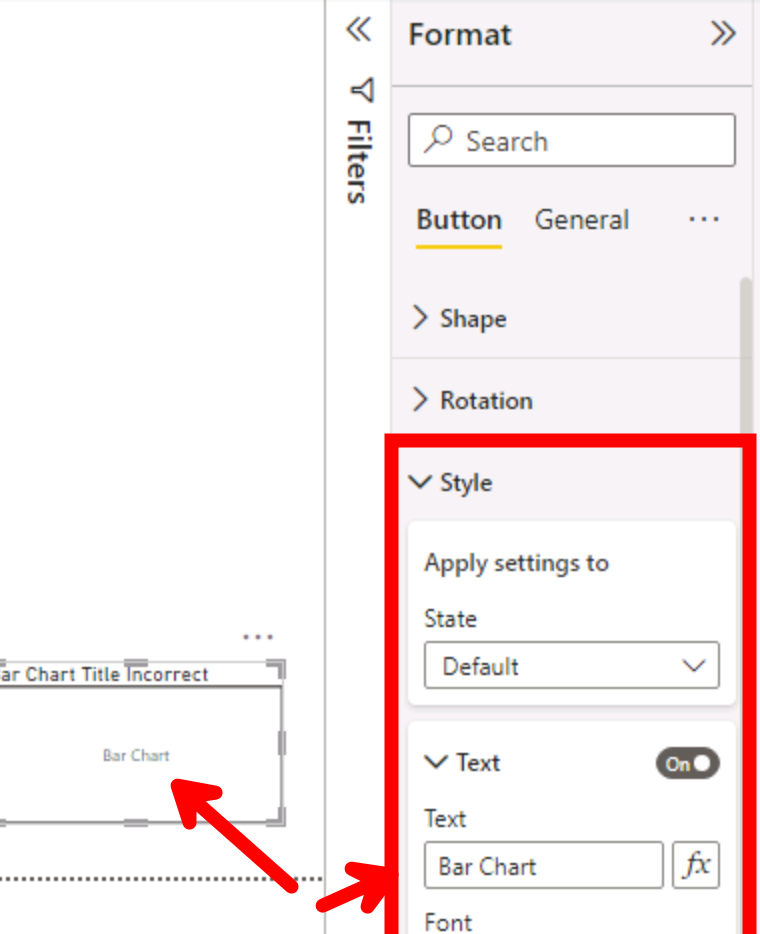Click the magnifier icon in the search box
Viewport: 760px width, 934px height.
pyautogui.click(x=437, y=140)
